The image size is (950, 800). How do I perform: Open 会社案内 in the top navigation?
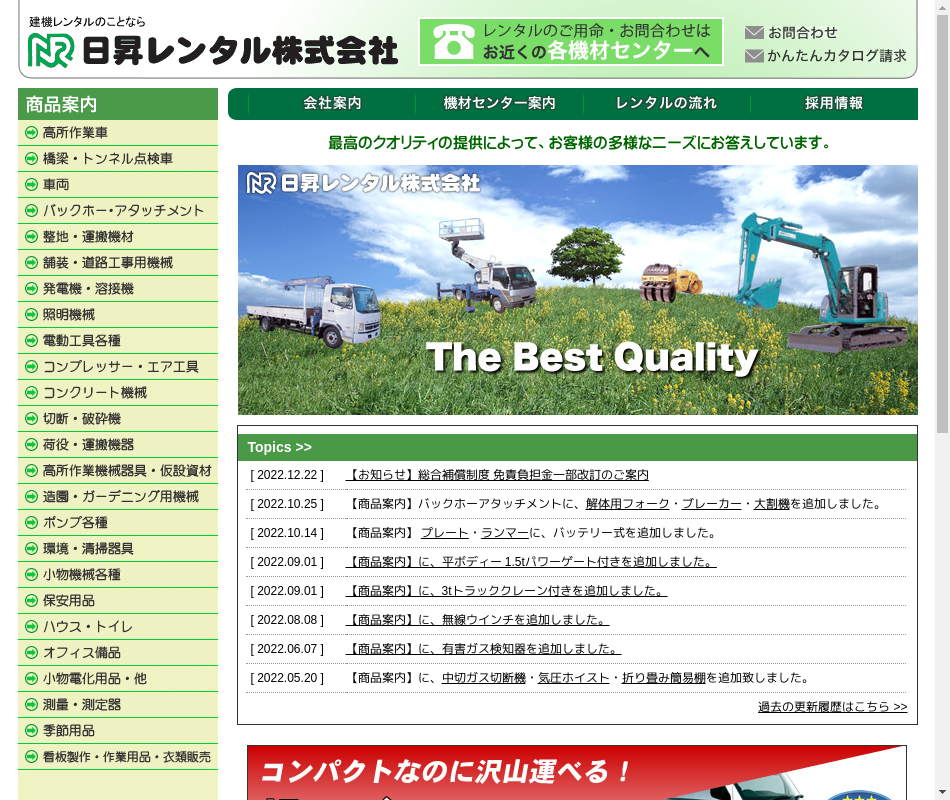(x=332, y=104)
